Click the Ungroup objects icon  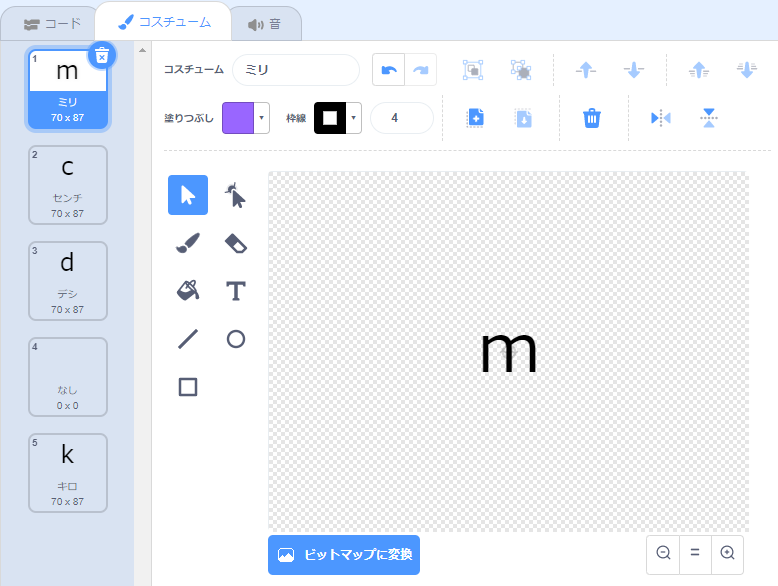point(521,70)
